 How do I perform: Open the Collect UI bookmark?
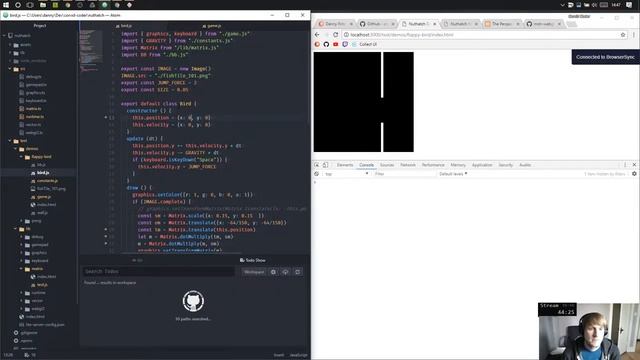coord(364,44)
